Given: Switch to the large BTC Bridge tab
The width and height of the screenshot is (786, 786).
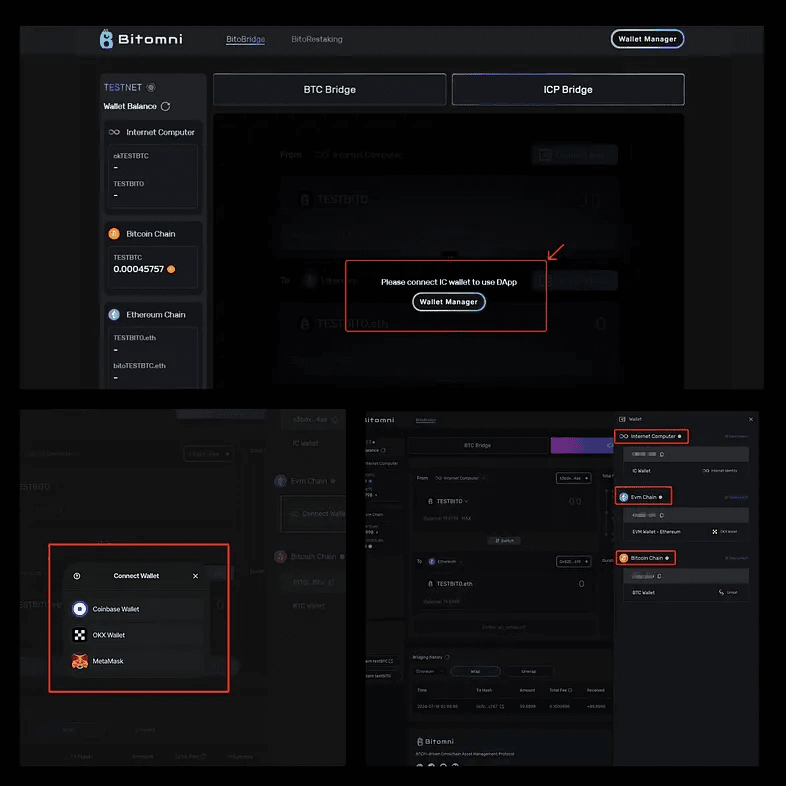Looking at the screenshot, I should pyautogui.click(x=329, y=90).
